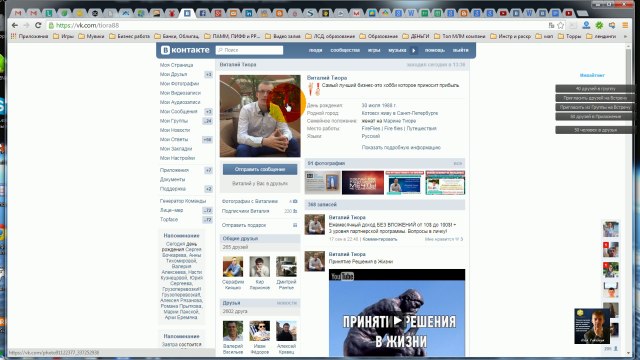Image resolution: width=640 pixels, height=360 pixels.
Task: Open the green puzzle extension icon in Chrome toolbar
Action: 599,25
